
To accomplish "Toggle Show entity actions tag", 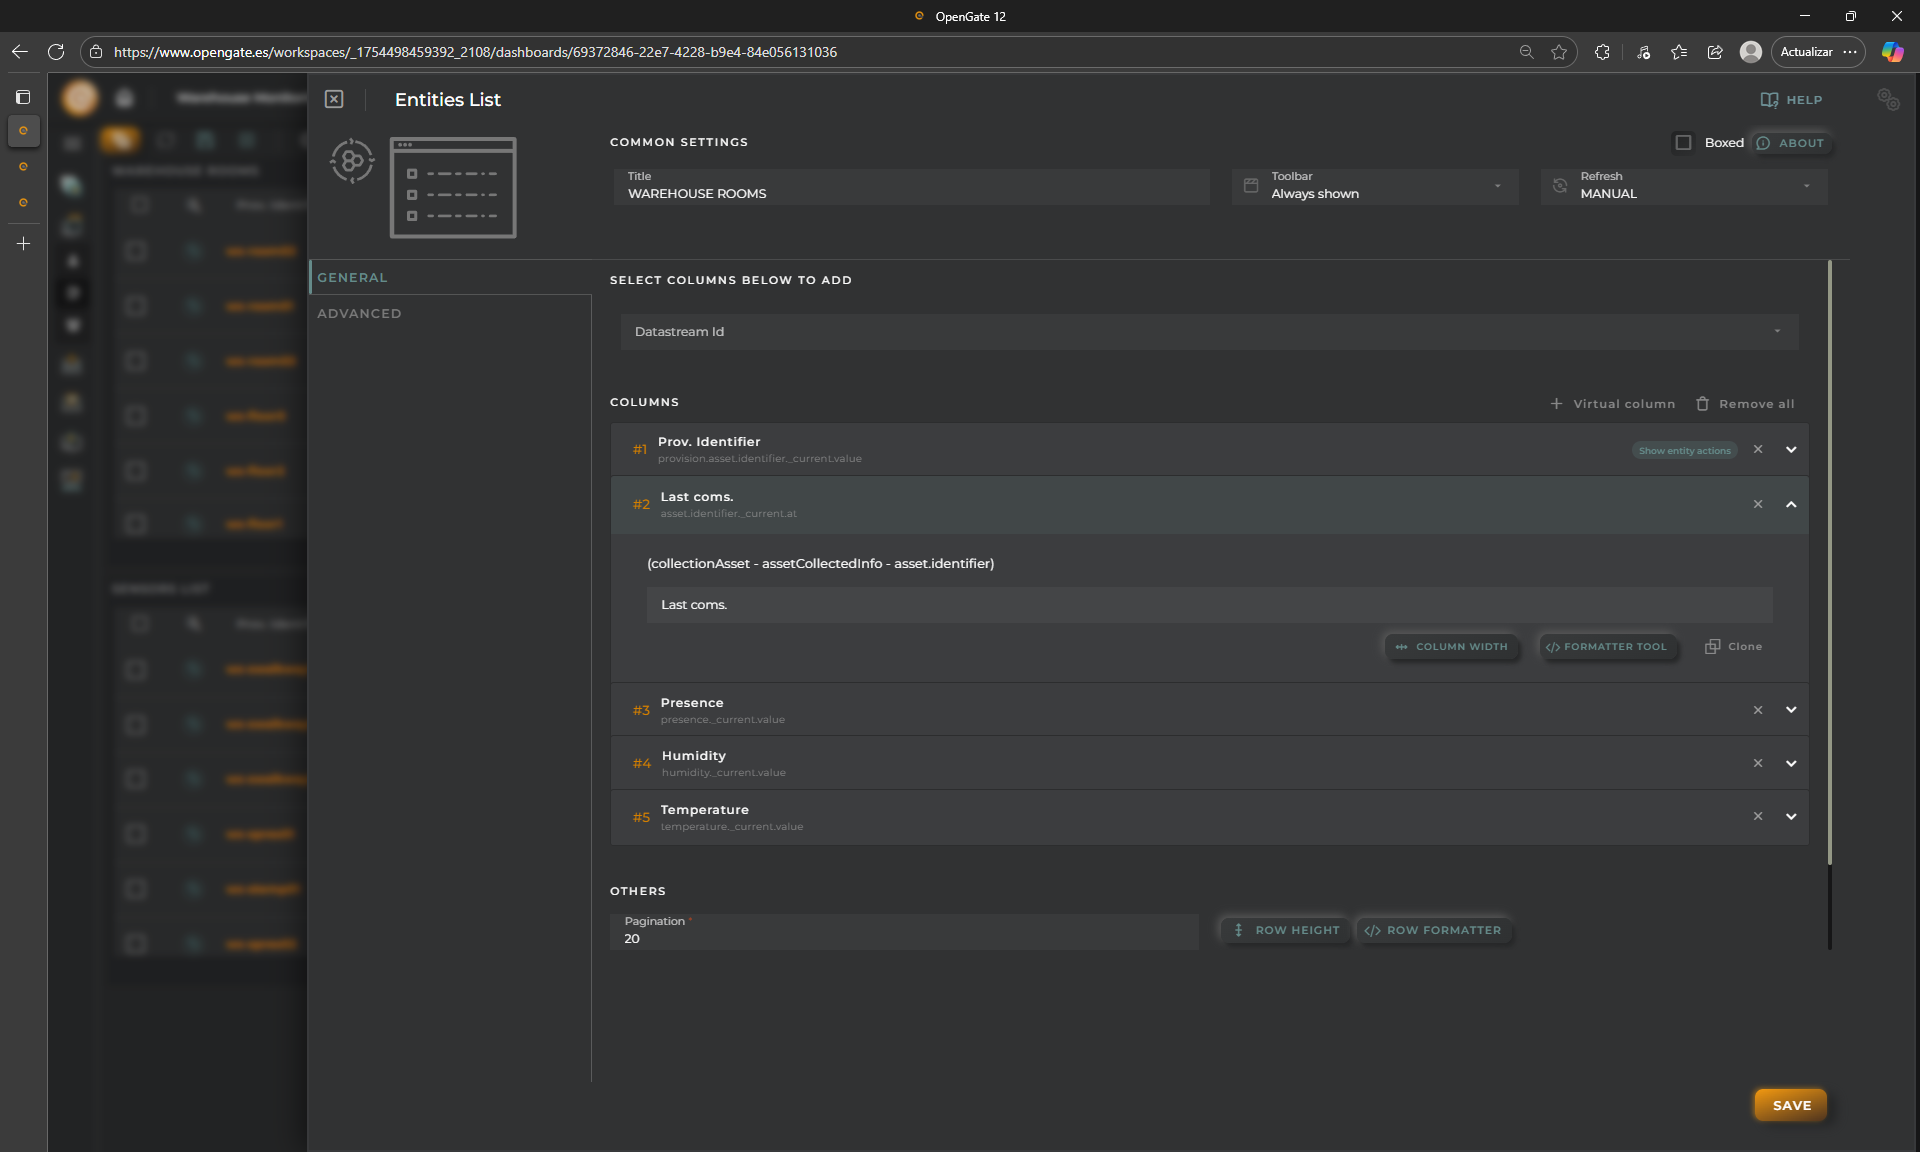I will (x=1684, y=451).
